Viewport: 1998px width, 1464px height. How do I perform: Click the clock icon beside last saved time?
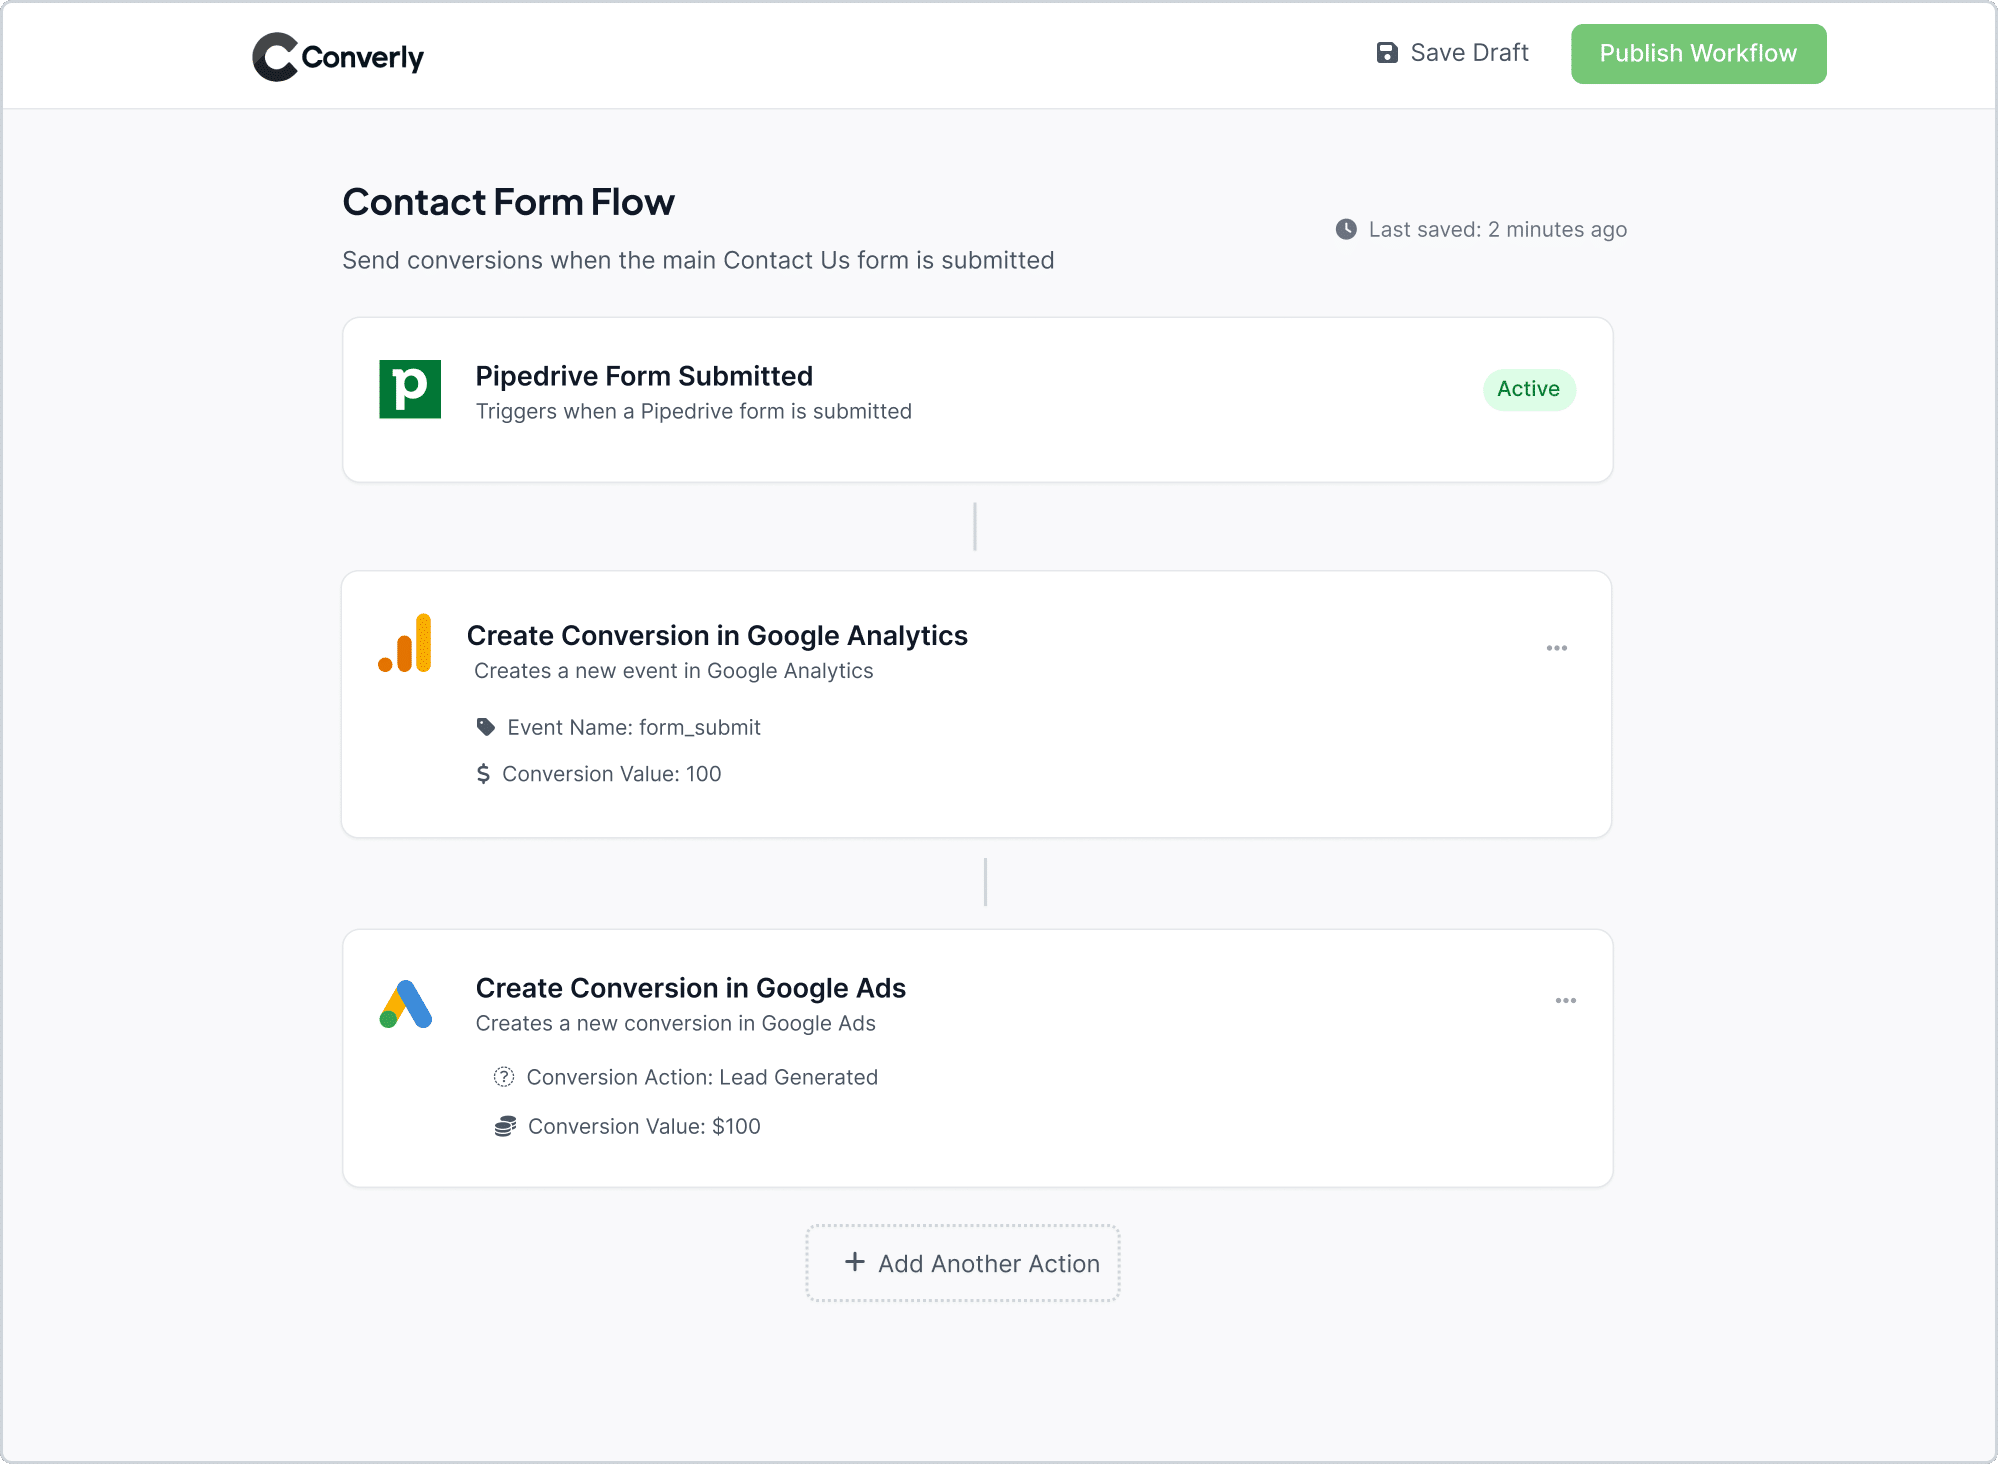pyautogui.click(x=1346, y=229)
